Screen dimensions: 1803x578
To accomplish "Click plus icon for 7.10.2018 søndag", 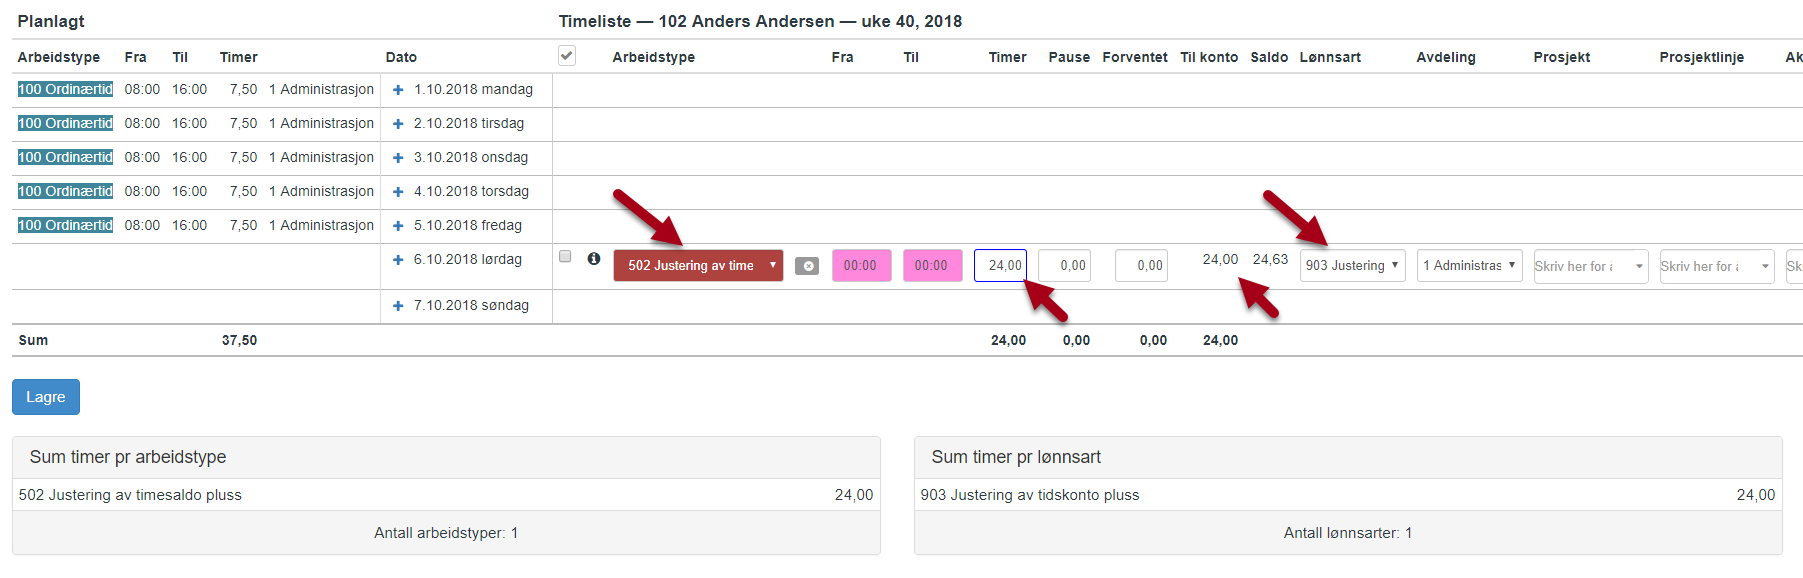I will (398, 306).
